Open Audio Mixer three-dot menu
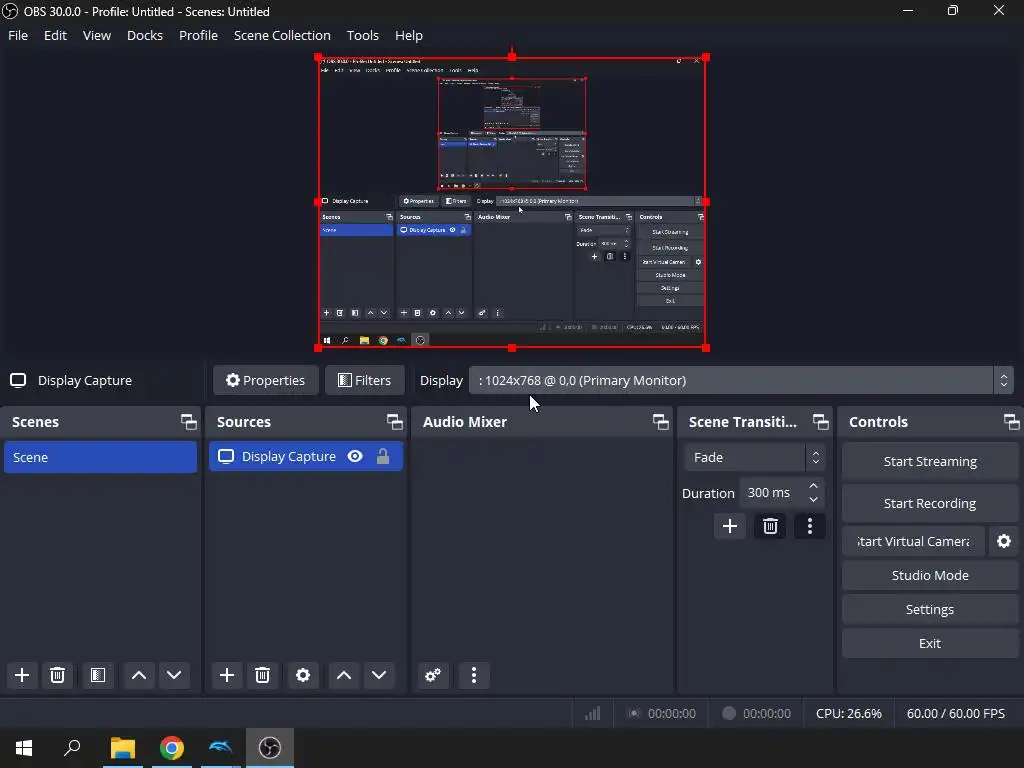Image resolution: width=1024 pixels, height=768 pixels. click(474, 675)
